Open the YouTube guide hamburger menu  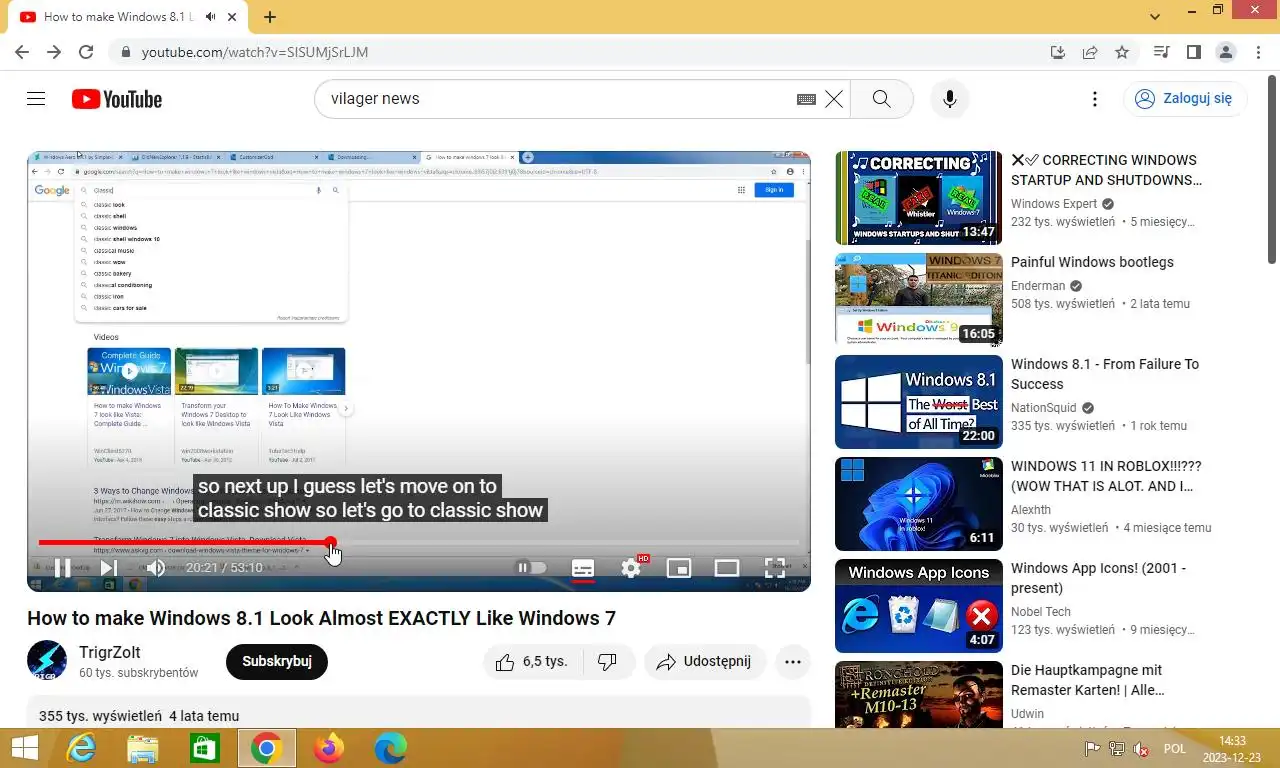[x=36, y=98]
